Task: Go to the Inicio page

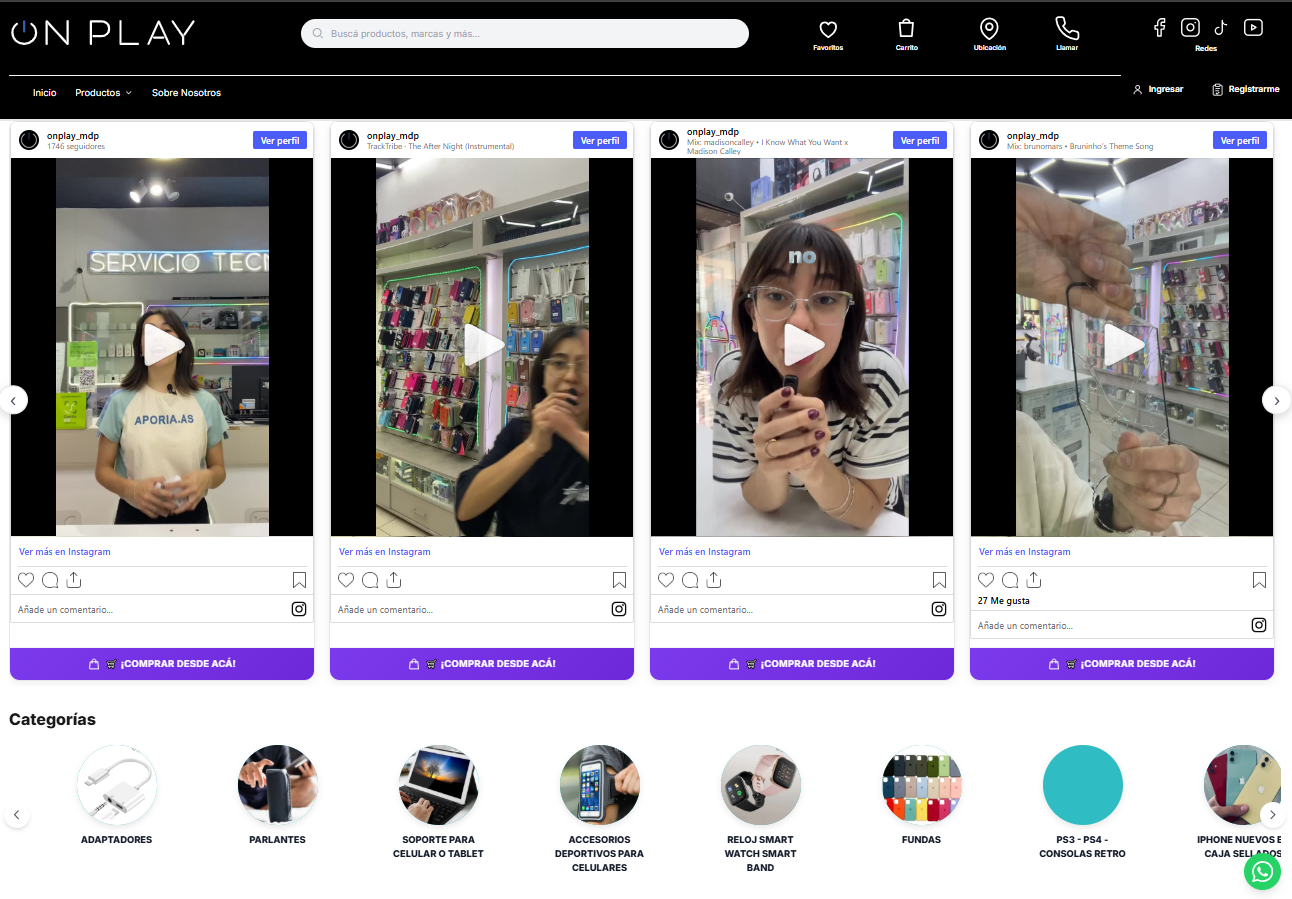Action: coord(44,93)
